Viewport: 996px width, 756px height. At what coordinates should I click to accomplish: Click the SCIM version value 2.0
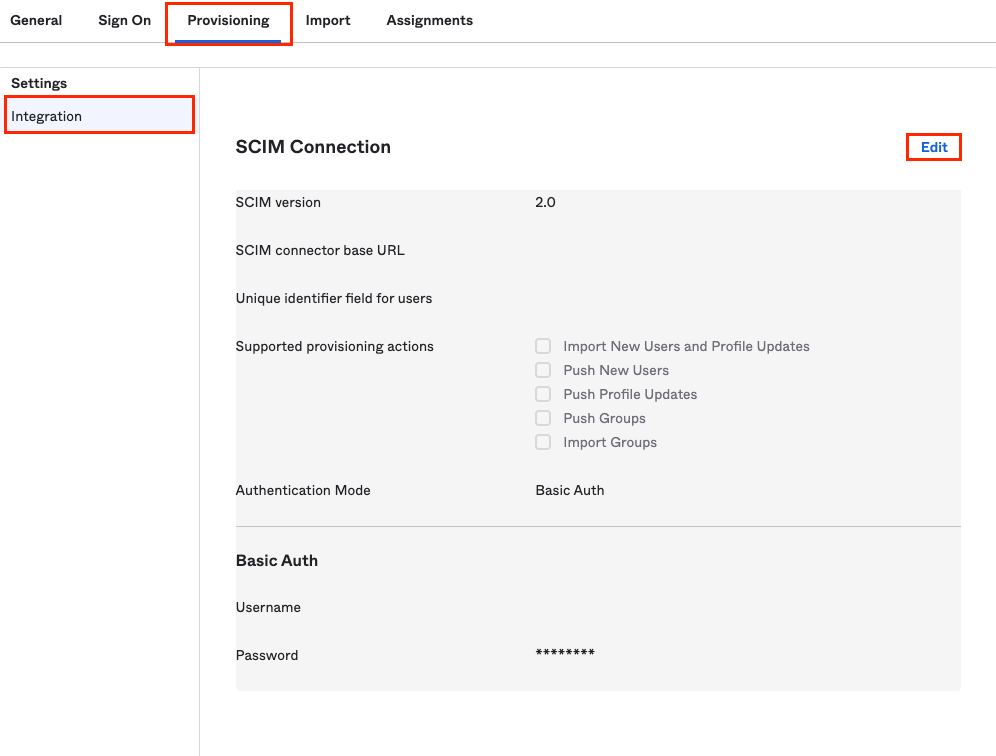544,202
